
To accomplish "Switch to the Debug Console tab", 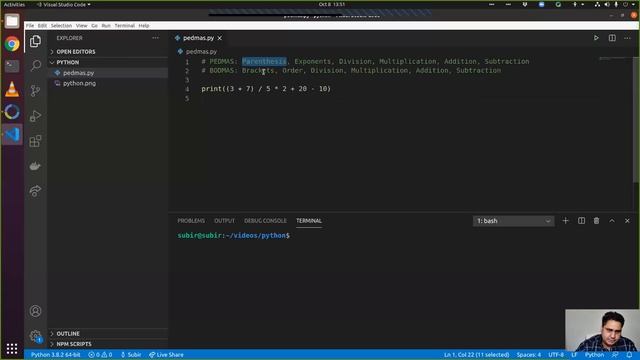I will [265, 221].
